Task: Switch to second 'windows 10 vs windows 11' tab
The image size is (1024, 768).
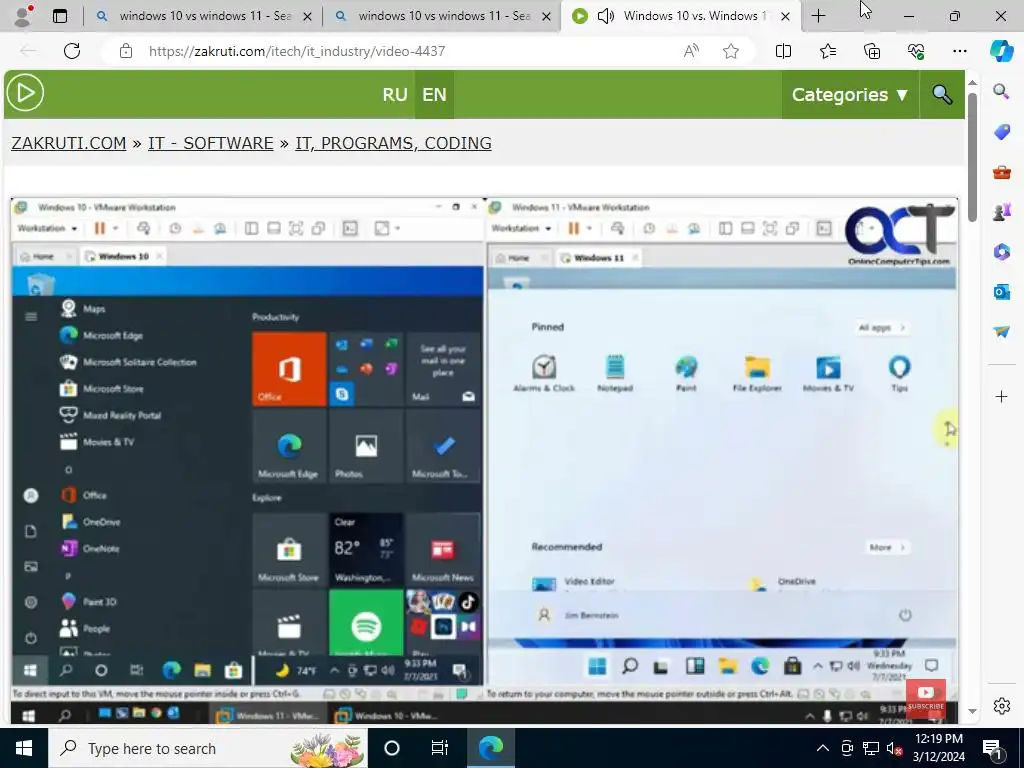Action: coord(443,16)
